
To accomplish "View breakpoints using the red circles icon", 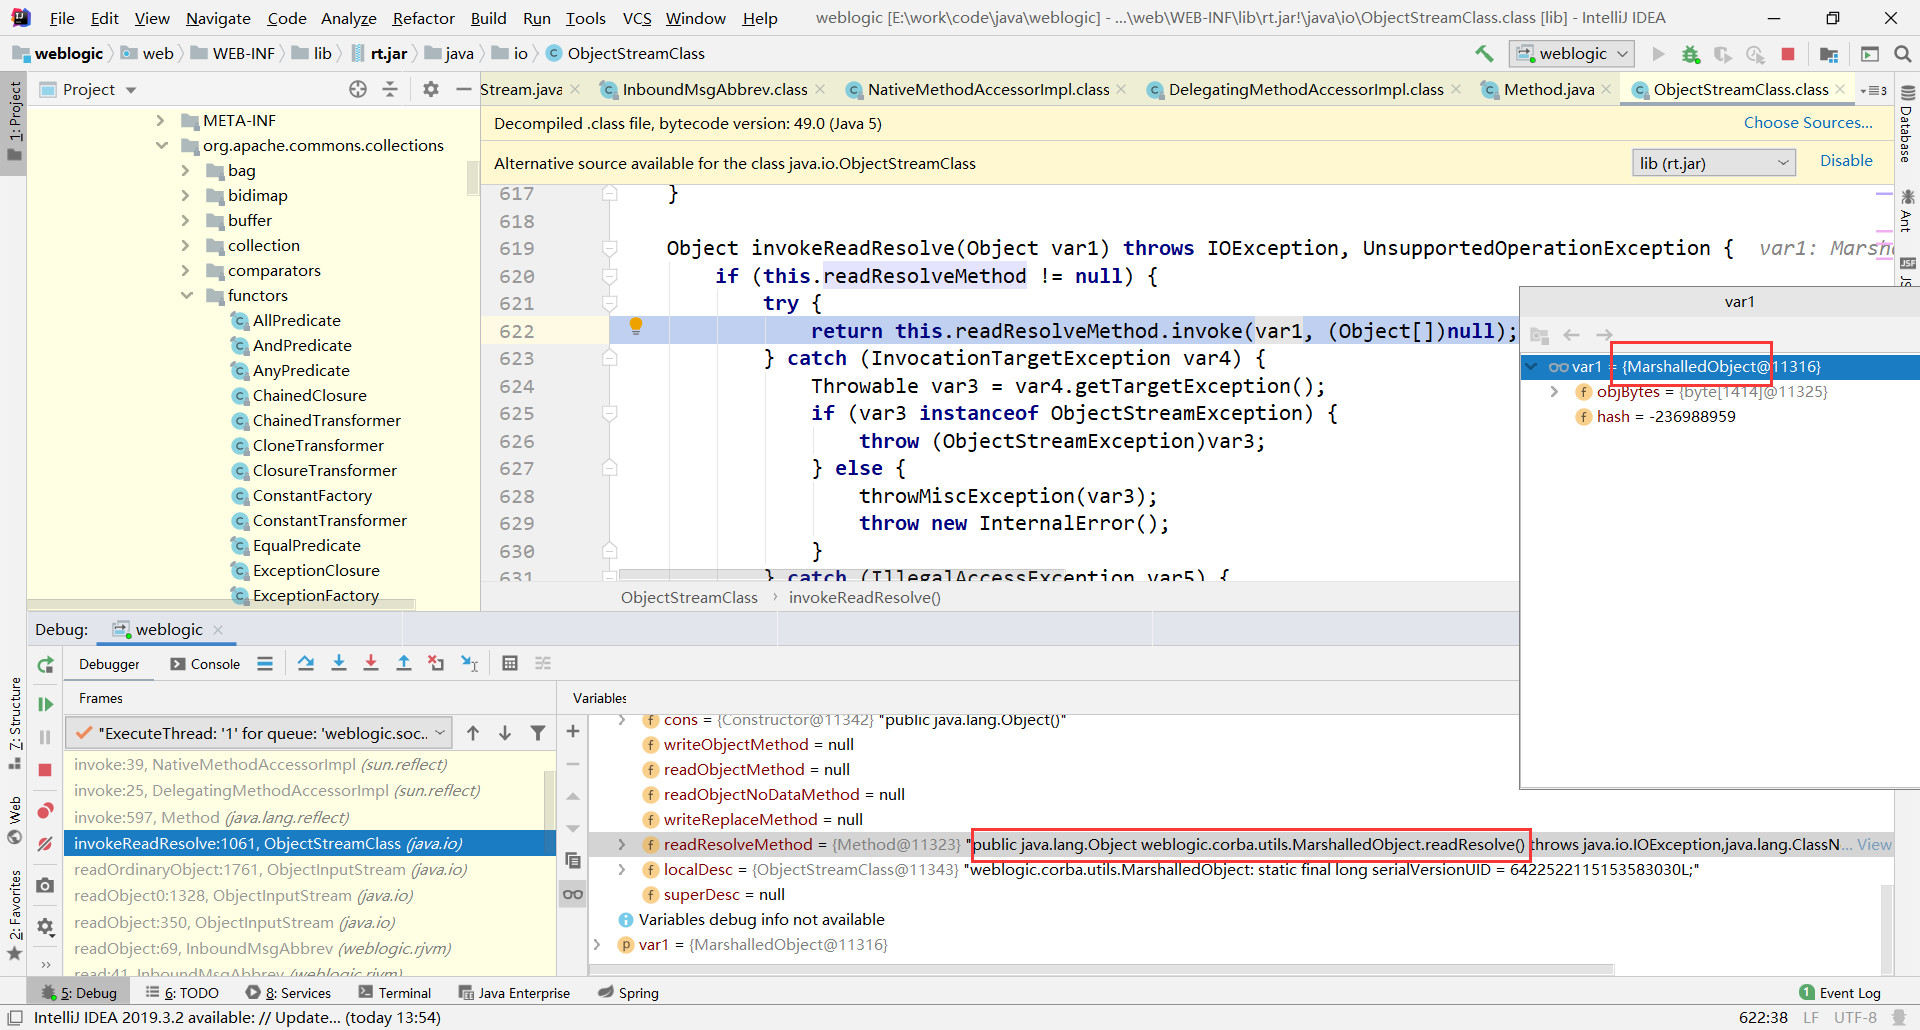I will [45, 810].
